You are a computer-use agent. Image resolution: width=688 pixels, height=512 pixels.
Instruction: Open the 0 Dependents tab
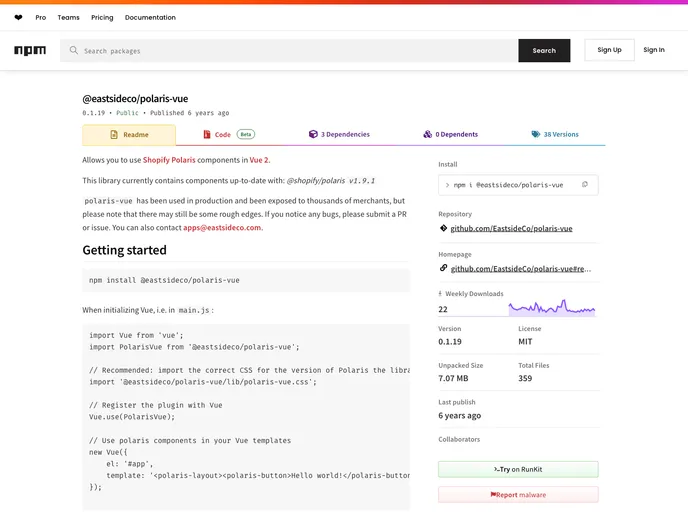451,134
